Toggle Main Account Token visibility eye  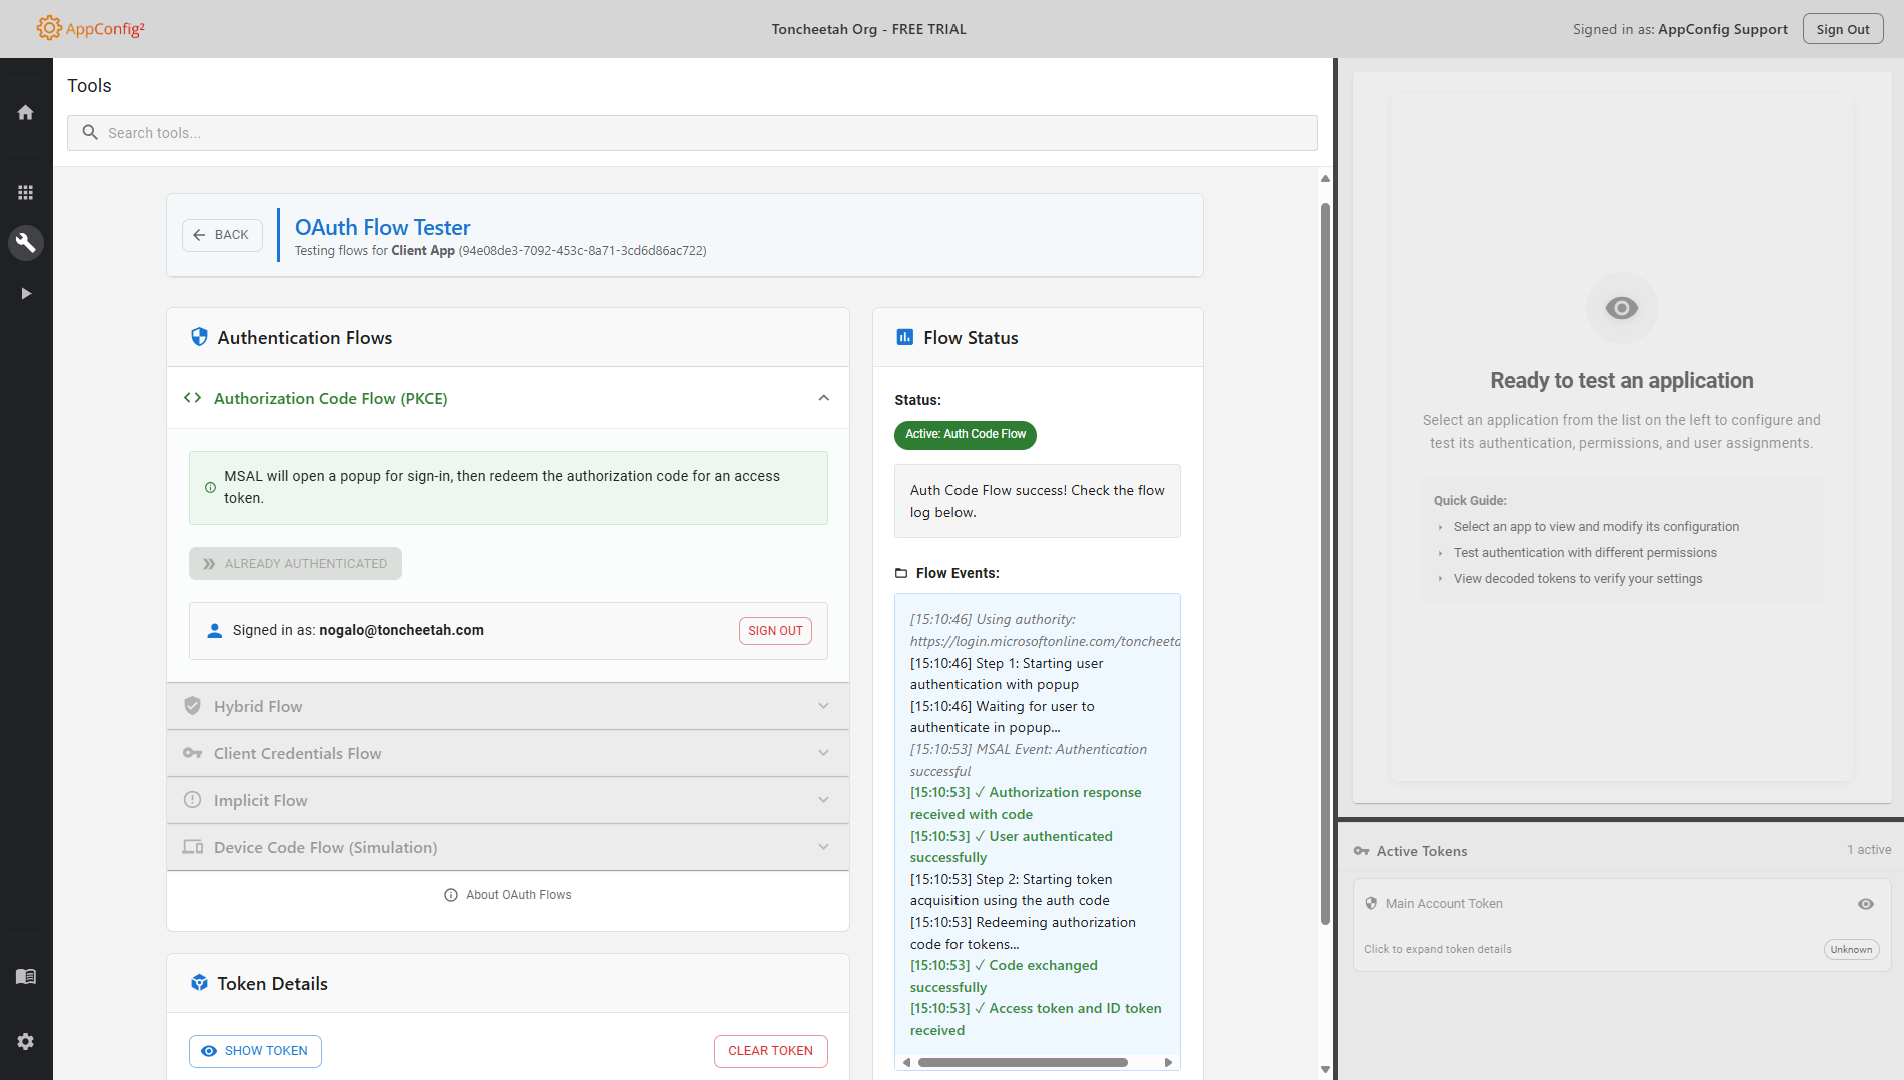(x=1866, y=904)
